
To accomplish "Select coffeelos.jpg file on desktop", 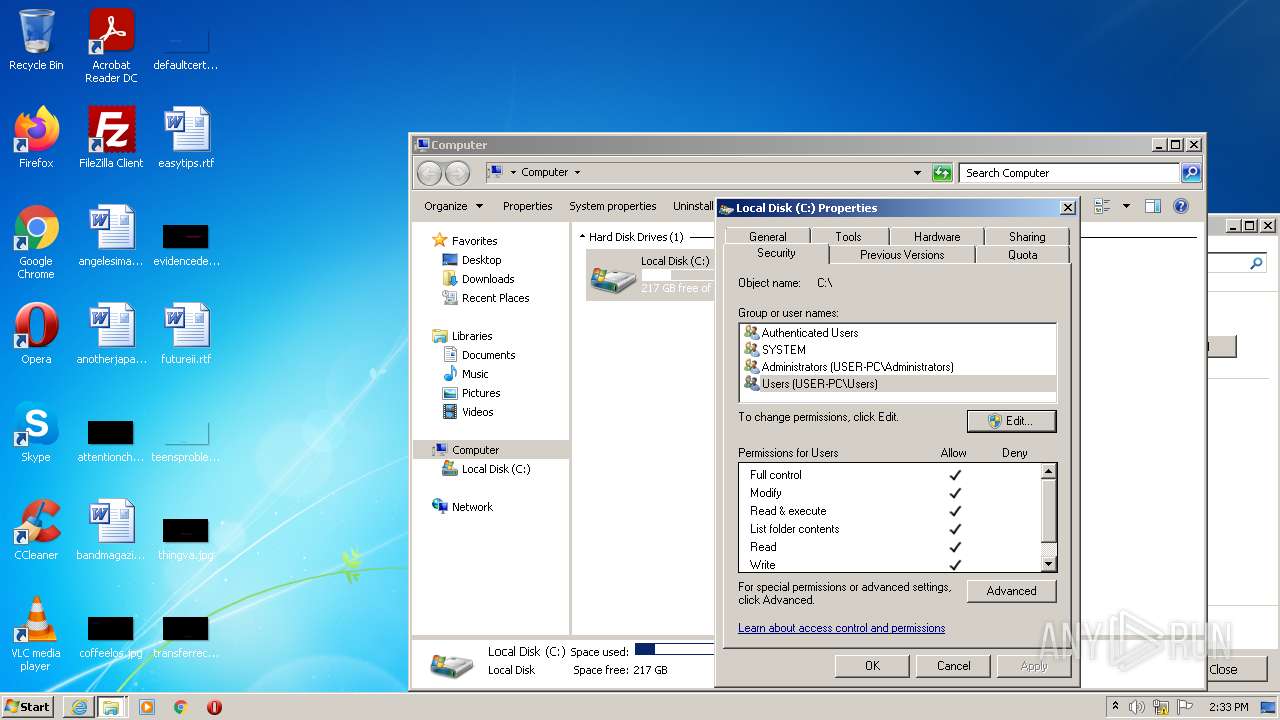I will tap(111, 636).
